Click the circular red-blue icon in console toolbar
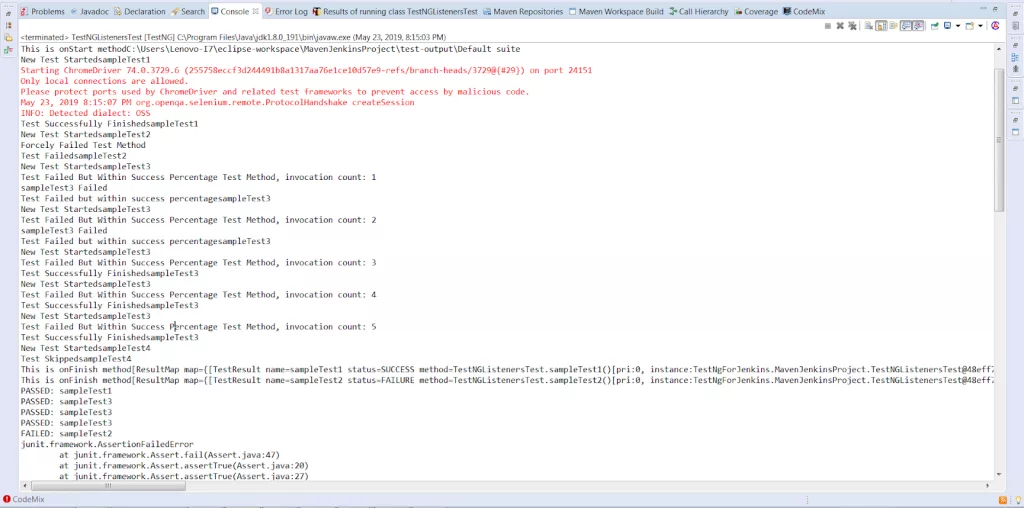The width and height of the screenshot is (1024, 508). 995,26
